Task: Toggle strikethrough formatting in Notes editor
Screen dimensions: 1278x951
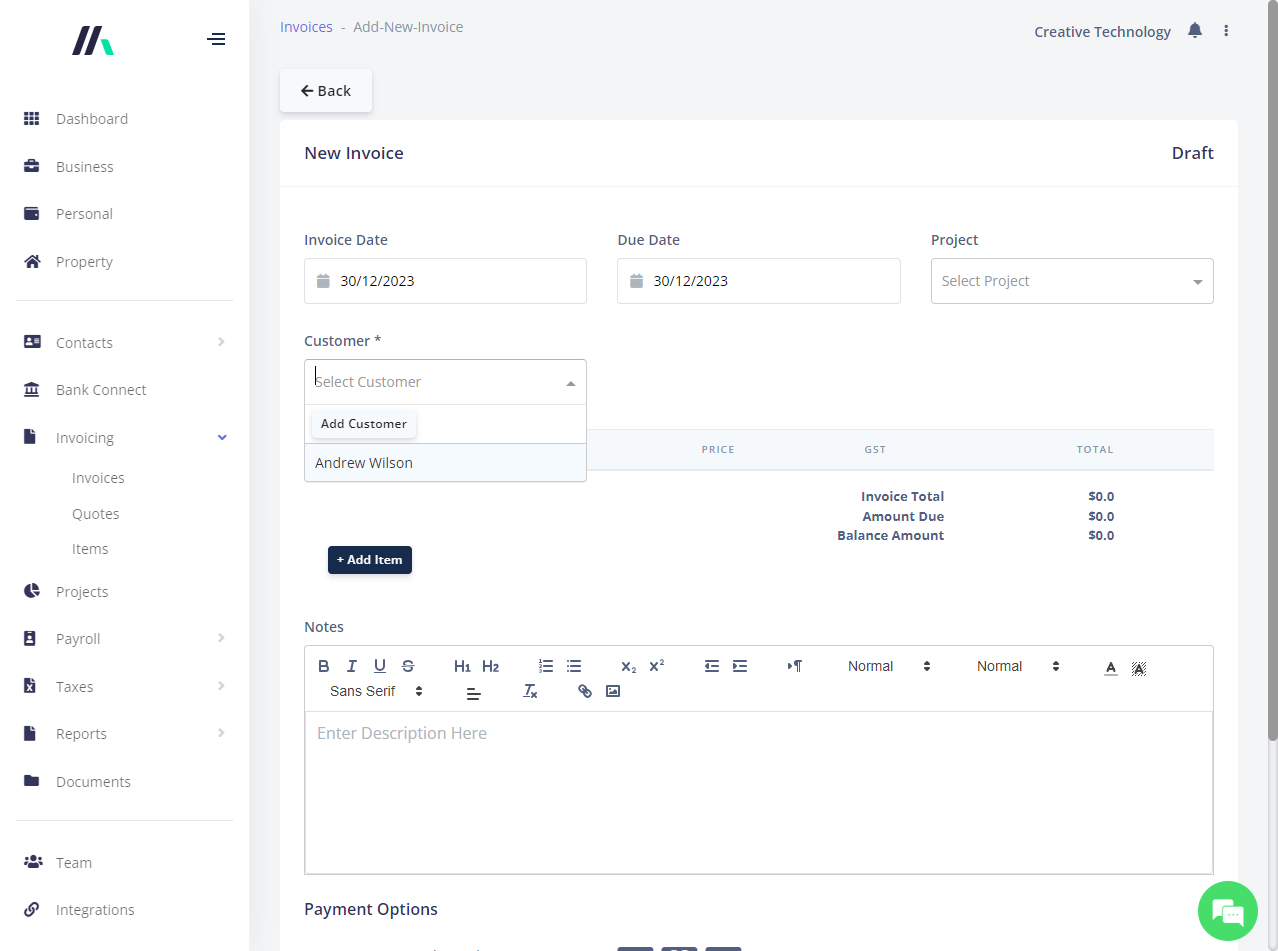Action: pos(408,666)
